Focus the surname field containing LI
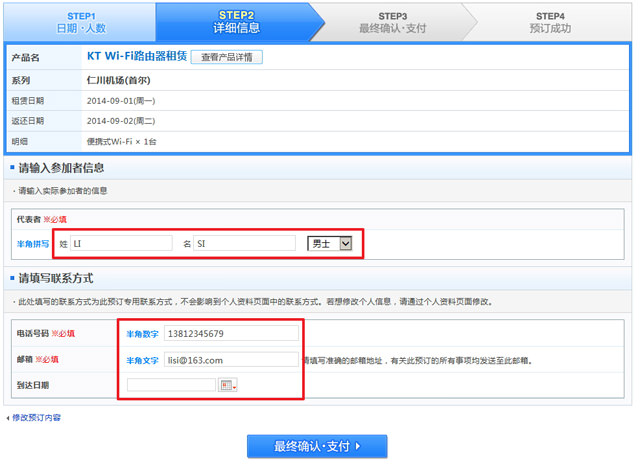The height and width of the screenshot is (471, 640). [x=121, y=243]
